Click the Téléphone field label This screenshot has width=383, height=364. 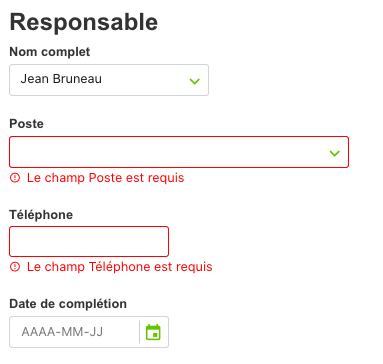pyautogui.click(x=41, y=215)
